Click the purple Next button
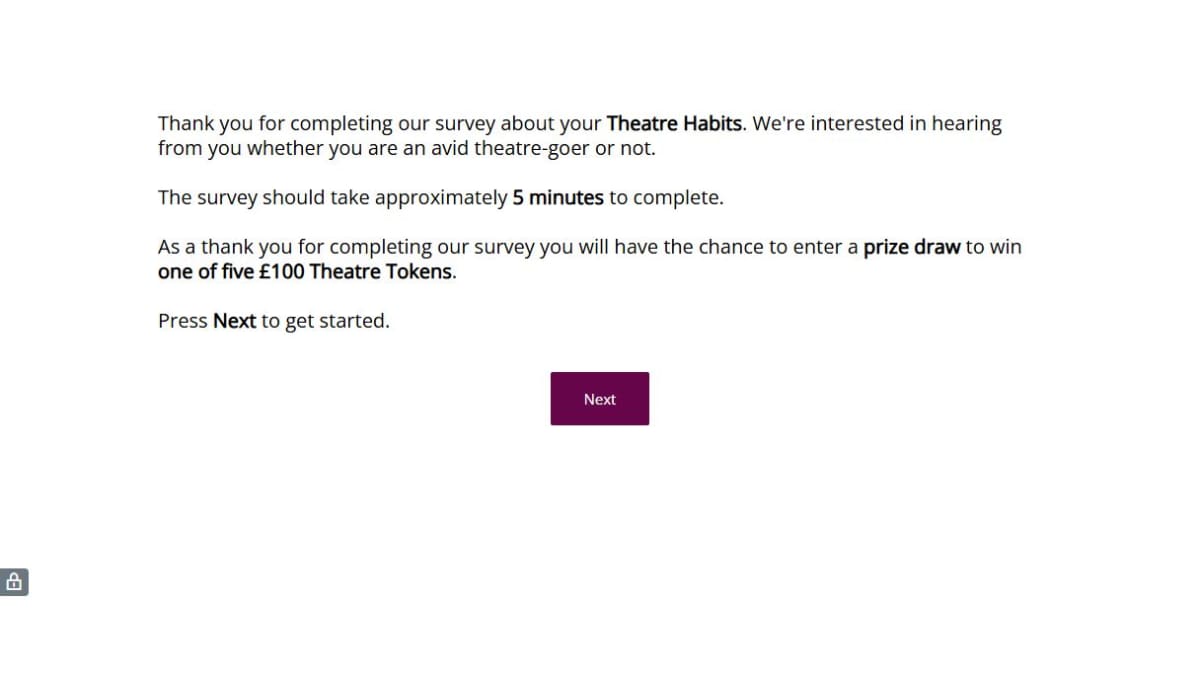Viewport: 1200px width, 675px height. pyautogui.click(x=599, y=398)
